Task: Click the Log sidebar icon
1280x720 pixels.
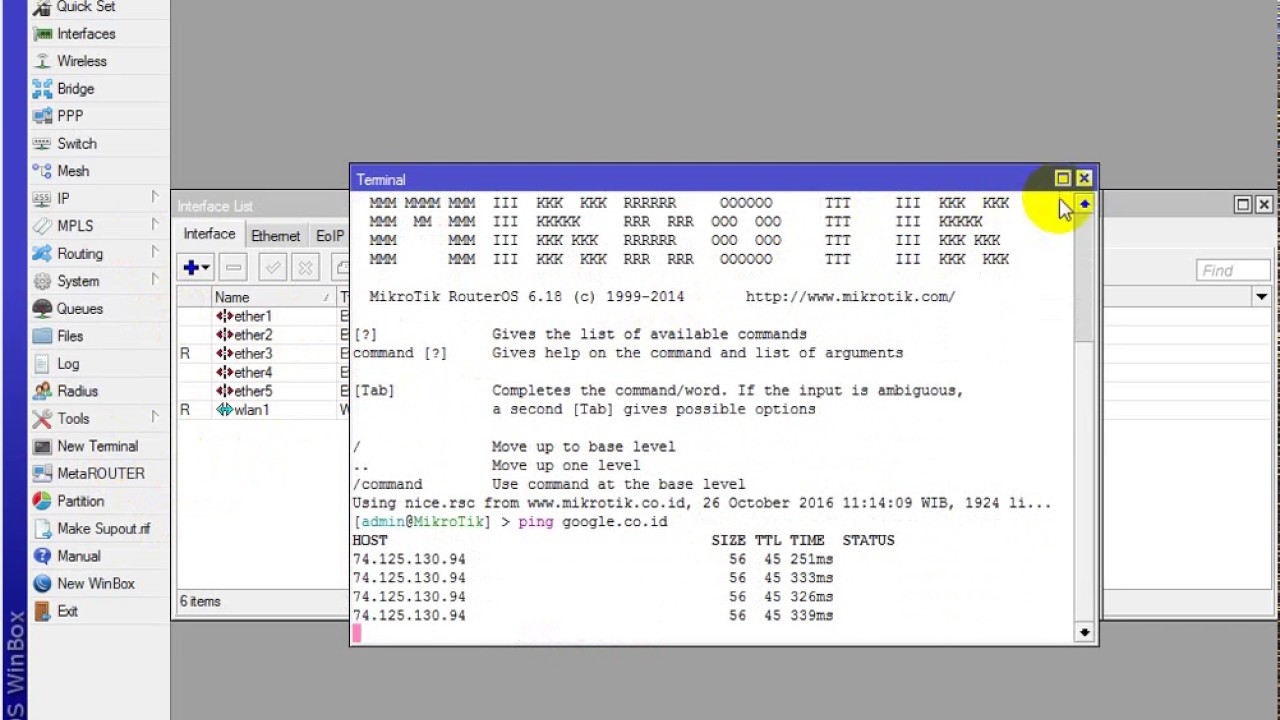Action: tap(41, 364)
